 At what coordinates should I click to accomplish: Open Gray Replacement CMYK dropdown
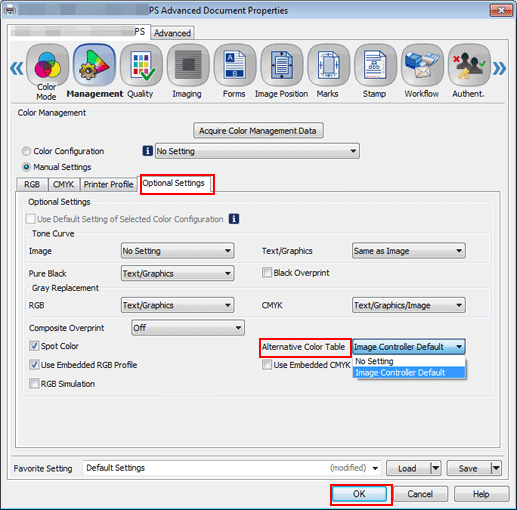(x=409, y=305)
